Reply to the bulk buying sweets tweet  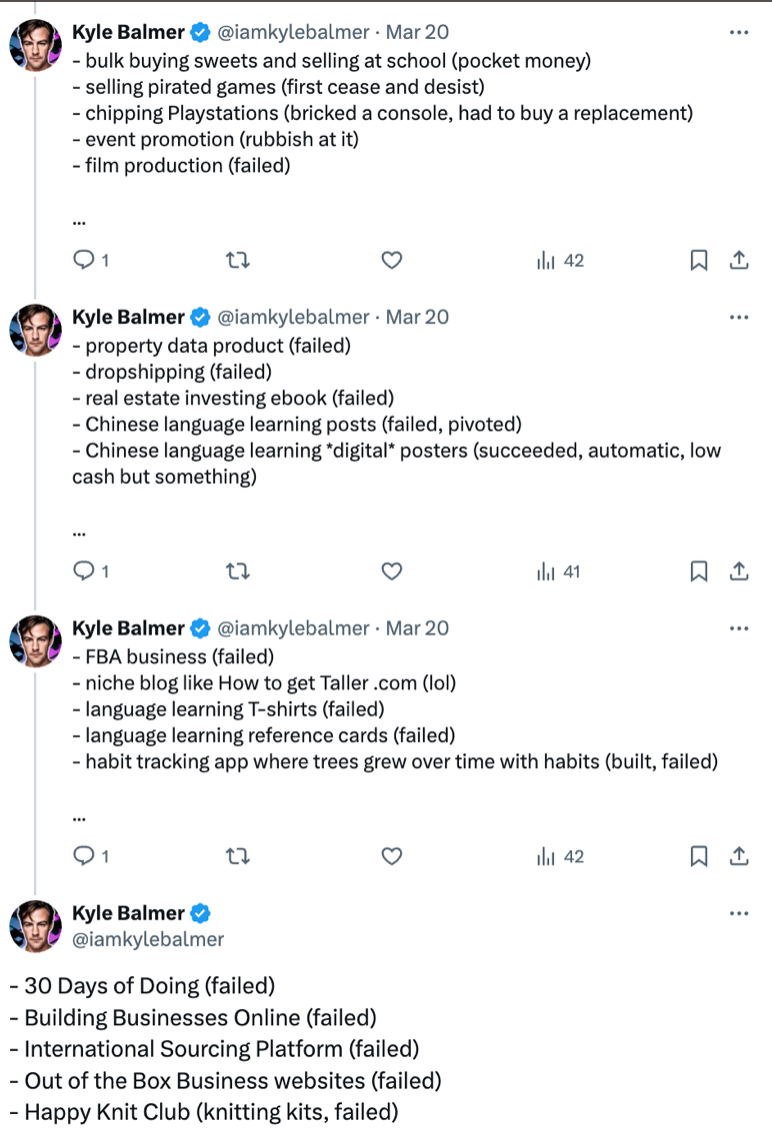click(85, 261)
